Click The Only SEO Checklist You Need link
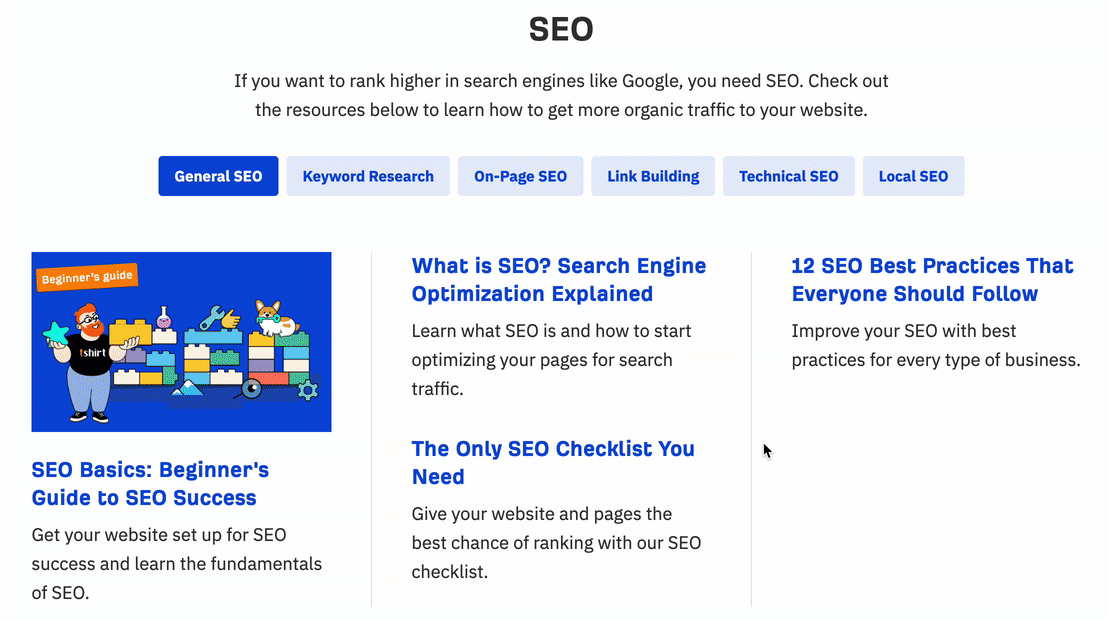Viewport: 1108px width, 620px height. (x=553, y=462)
